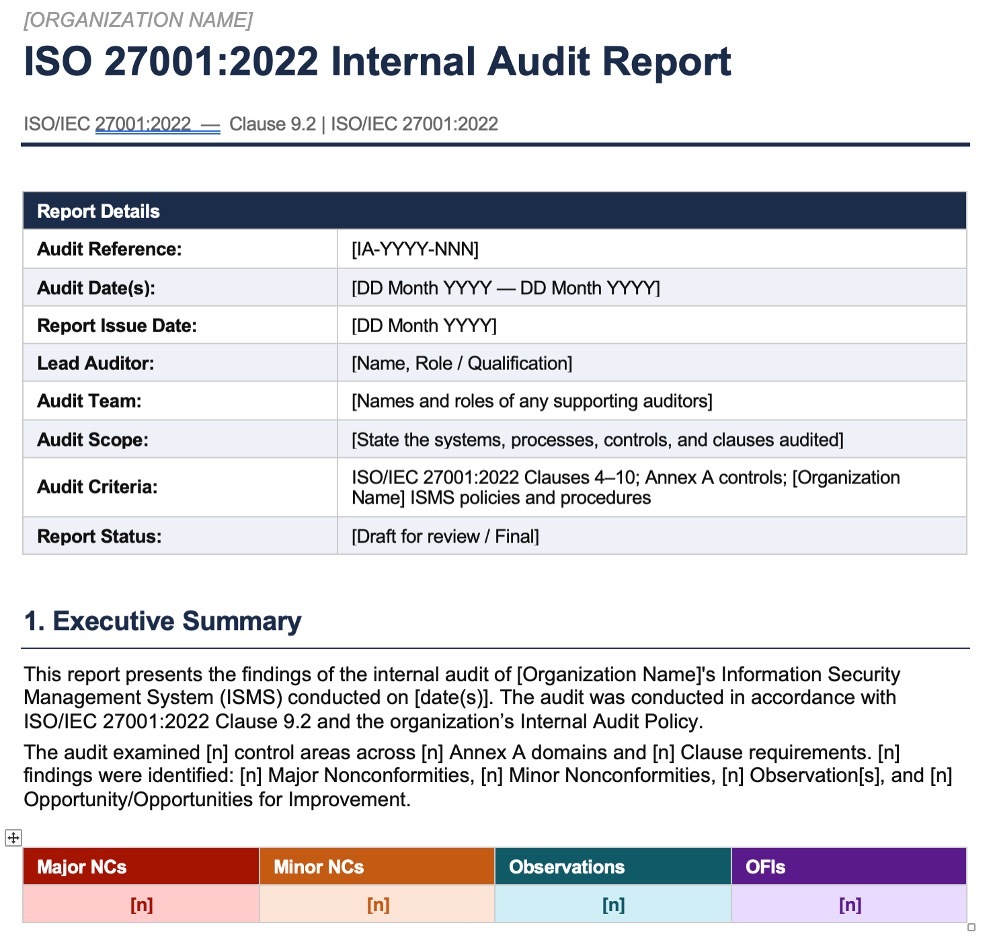994x936 pixels.
Task: Click the Report Details table header
Action: click(494, 211)
